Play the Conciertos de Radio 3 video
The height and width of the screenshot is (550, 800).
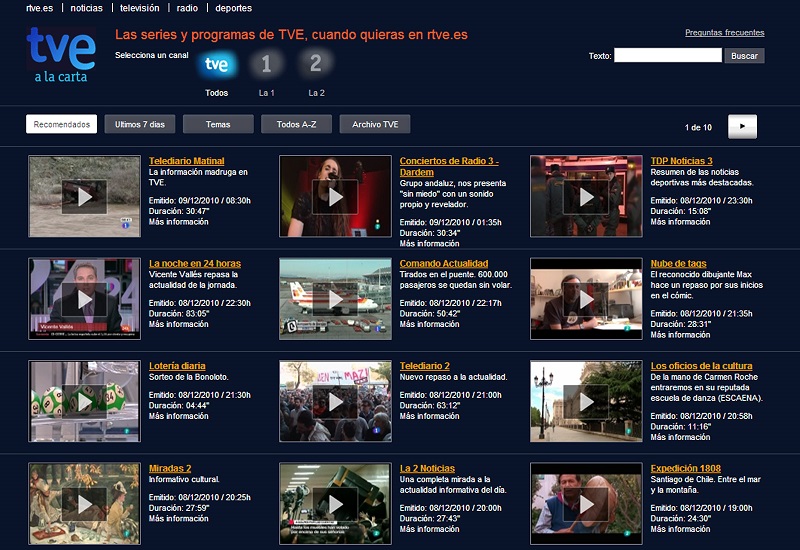tap(335, 196)
